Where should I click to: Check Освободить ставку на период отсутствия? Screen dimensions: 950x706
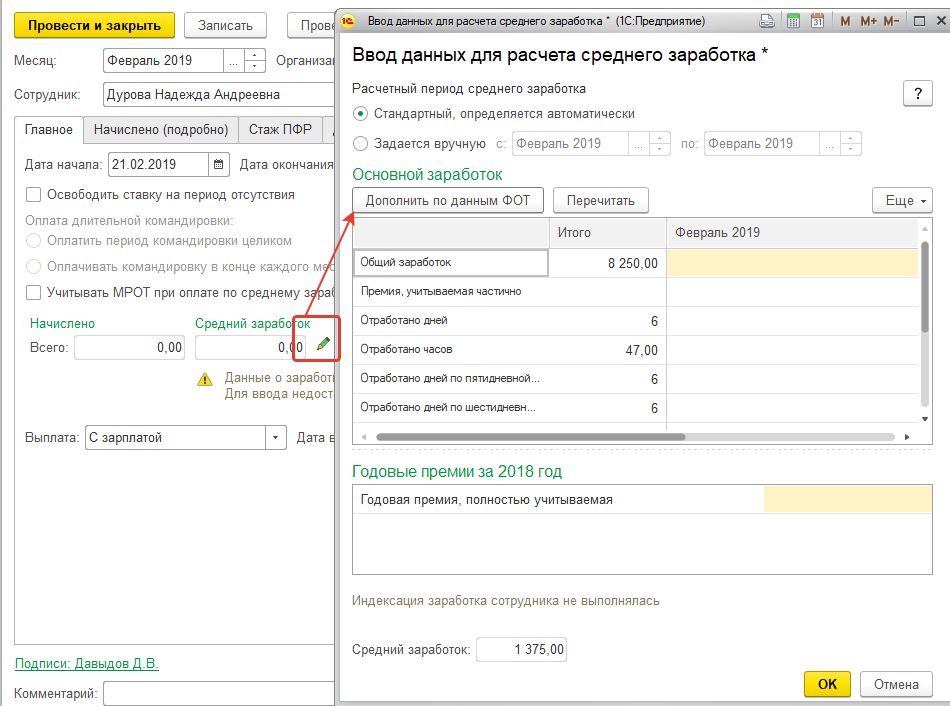coord(33,195)
